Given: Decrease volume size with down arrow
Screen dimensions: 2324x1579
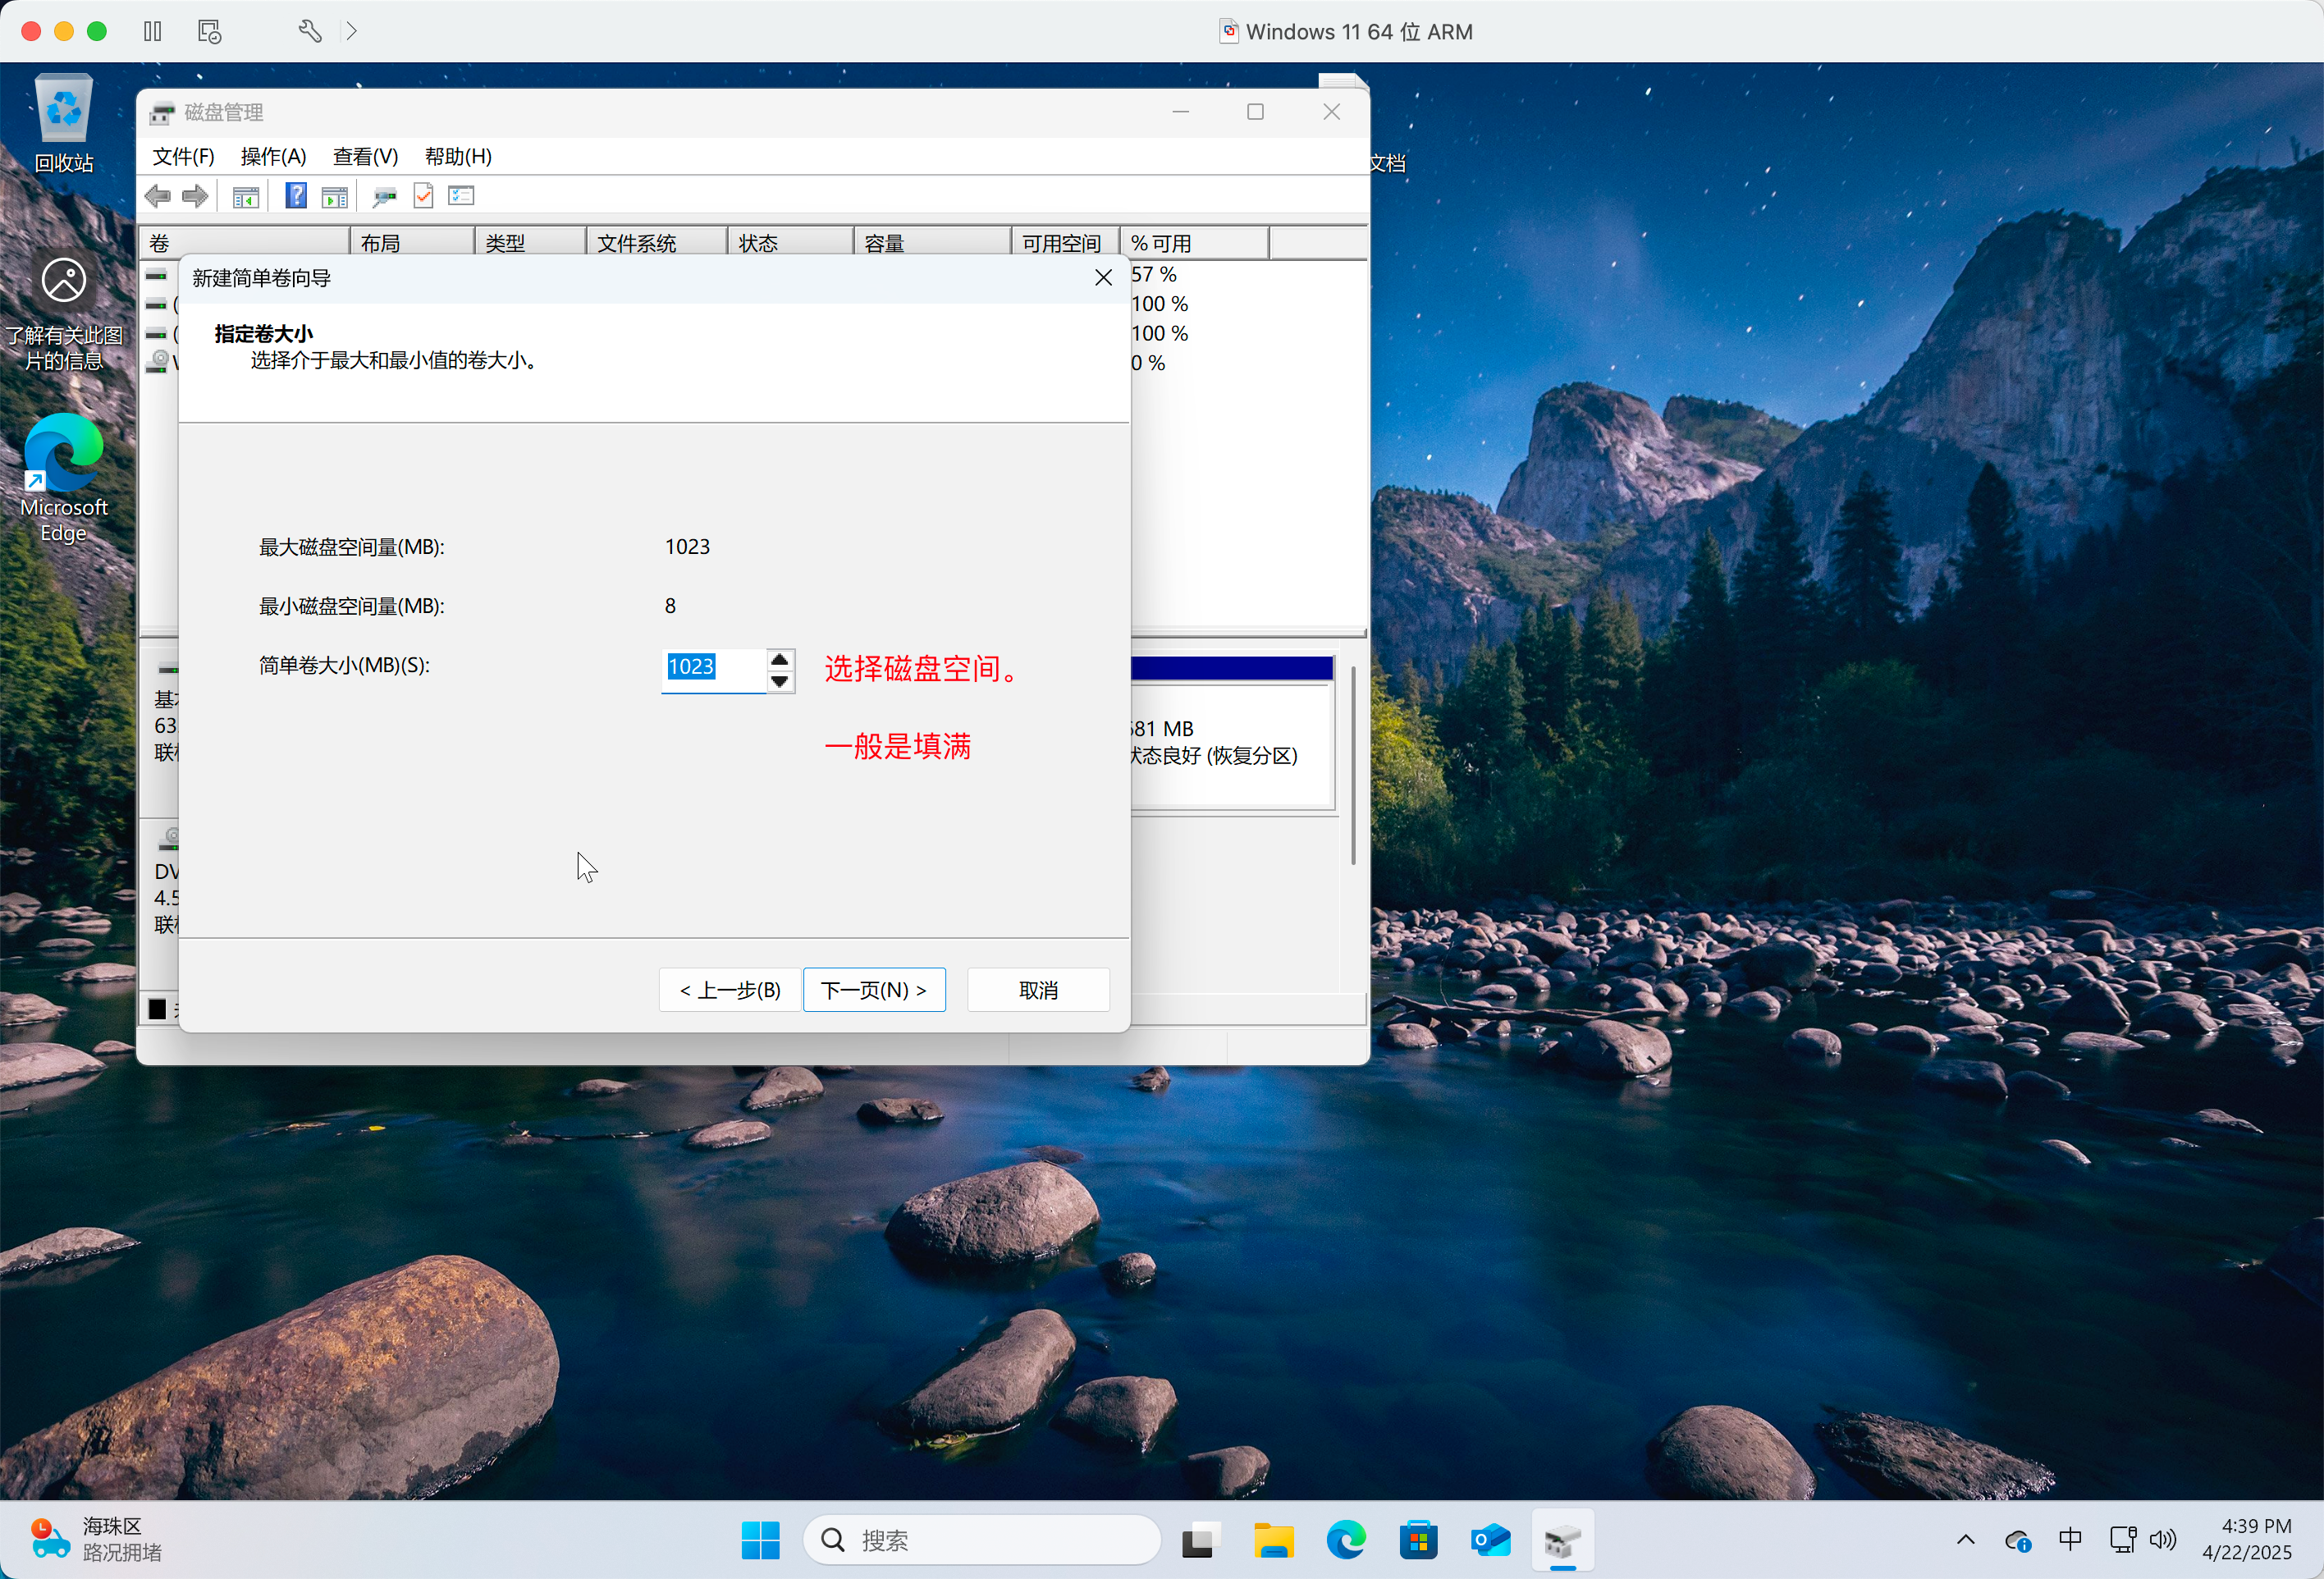Looking at the screenshot, I should tap(779, 682).
